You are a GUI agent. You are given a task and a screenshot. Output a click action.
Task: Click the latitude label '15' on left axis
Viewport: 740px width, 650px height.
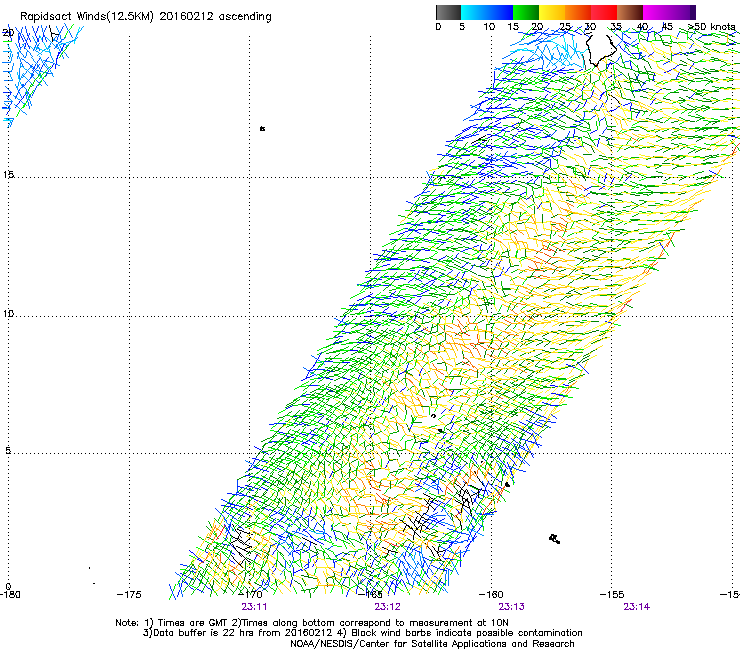8,175
